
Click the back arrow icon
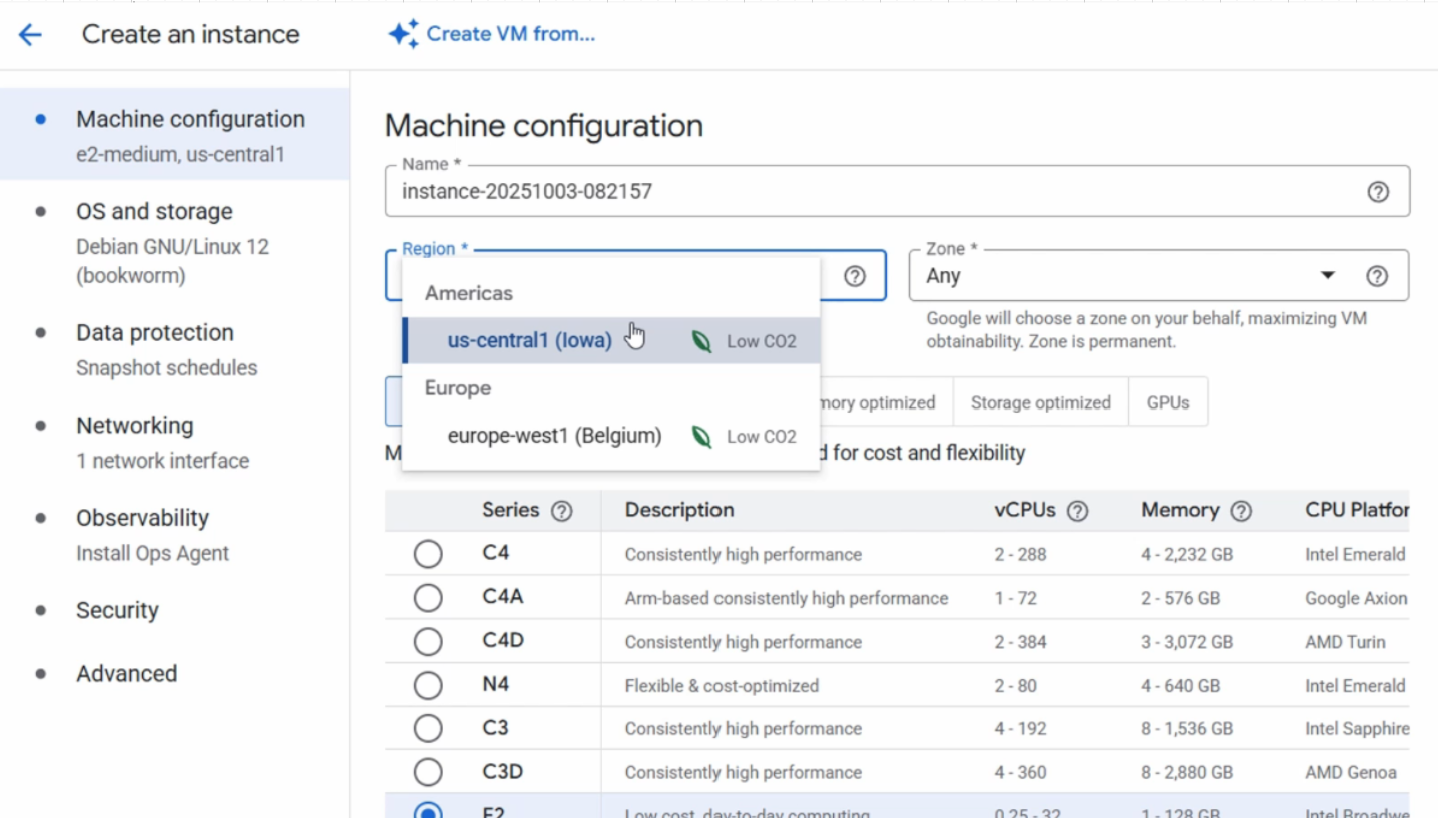30,35
